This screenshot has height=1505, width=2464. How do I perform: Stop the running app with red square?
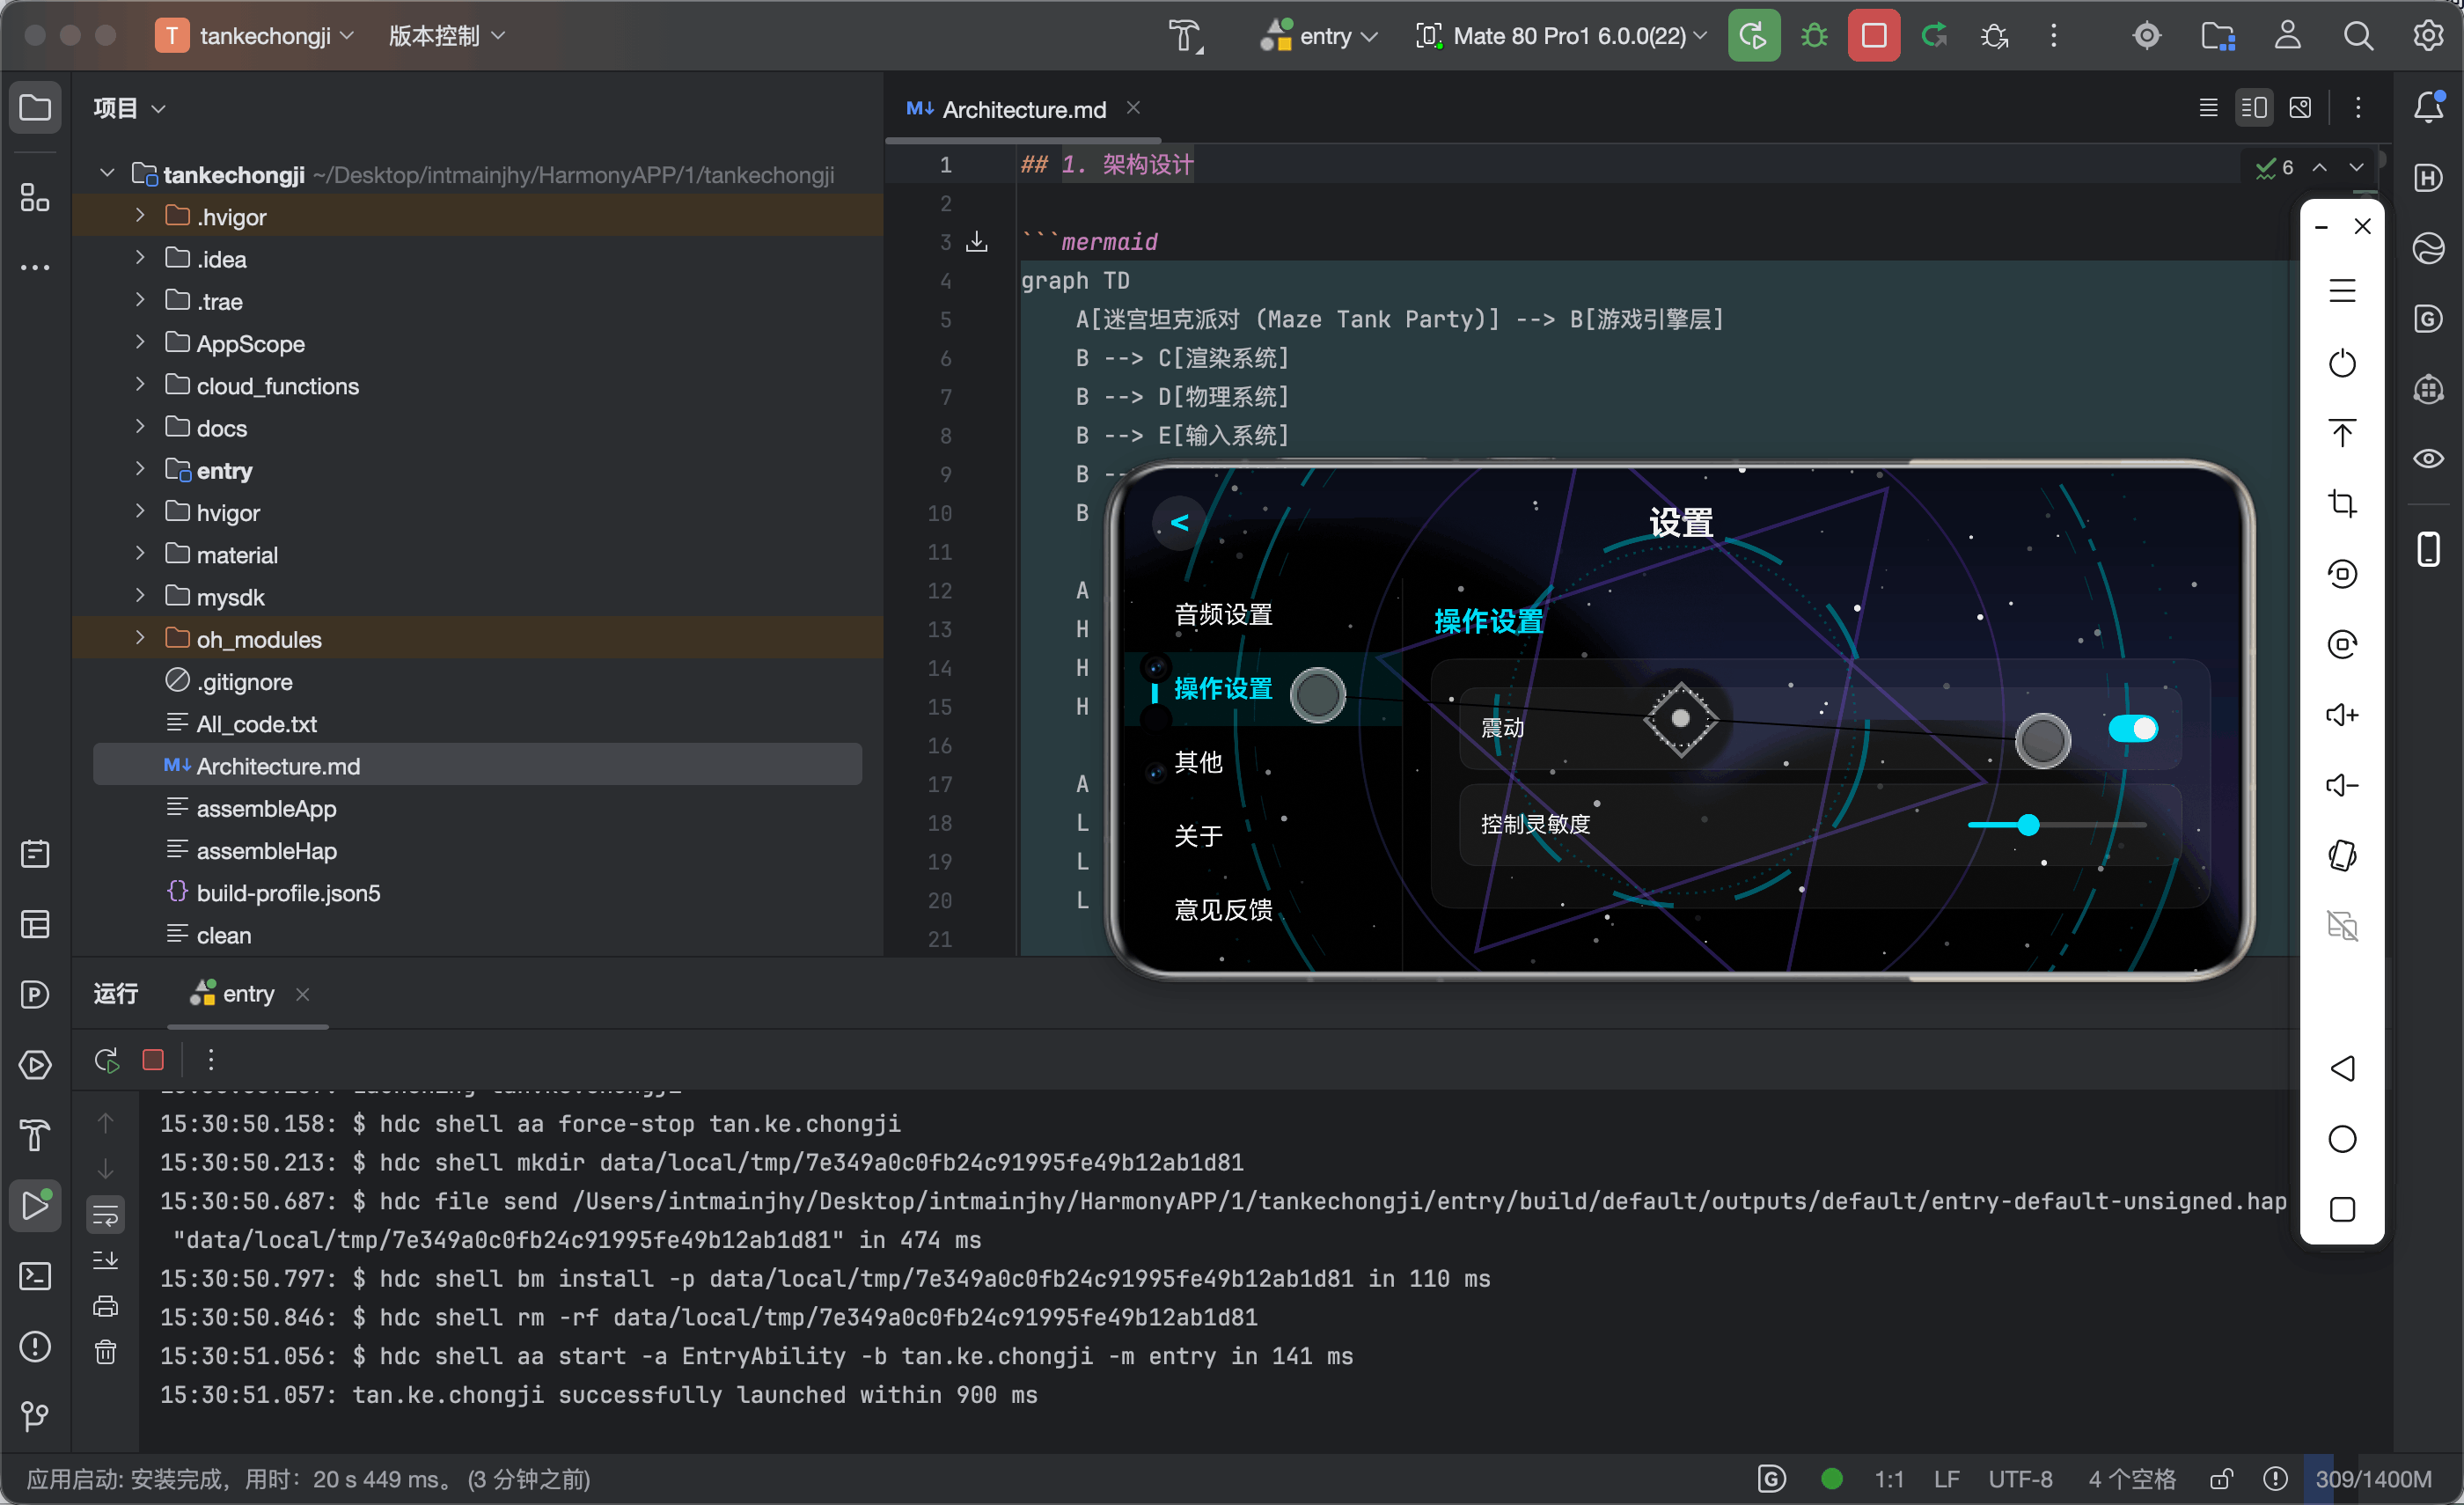point(1873,36)
